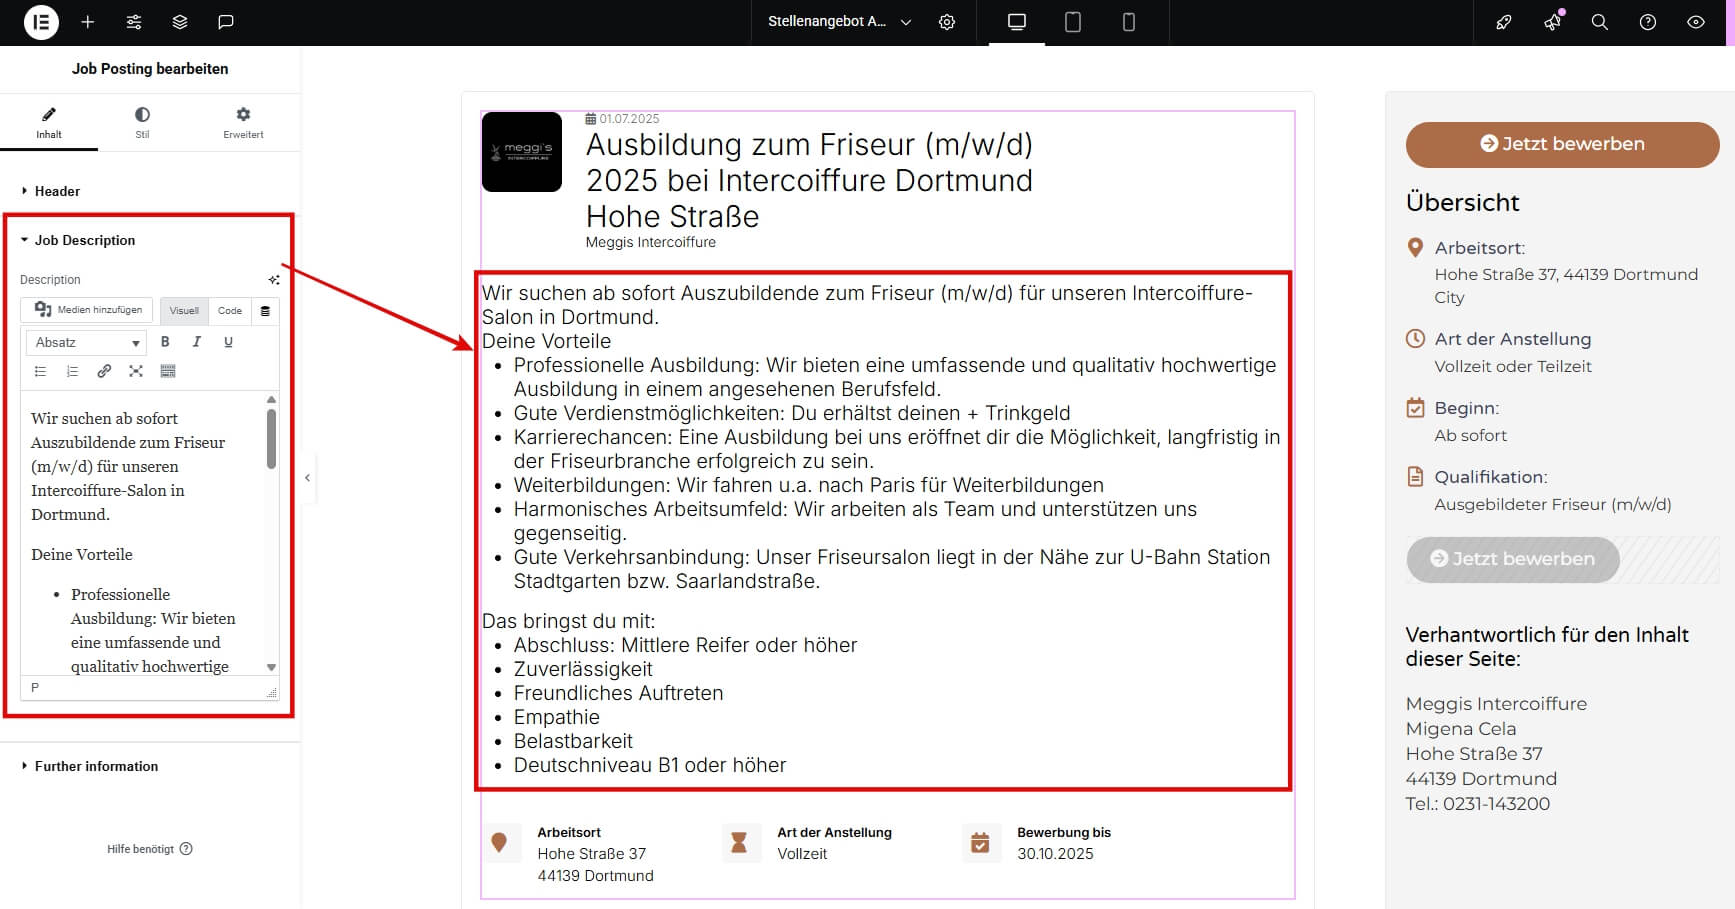Switch to the Erweitert tab

[243, 122]
